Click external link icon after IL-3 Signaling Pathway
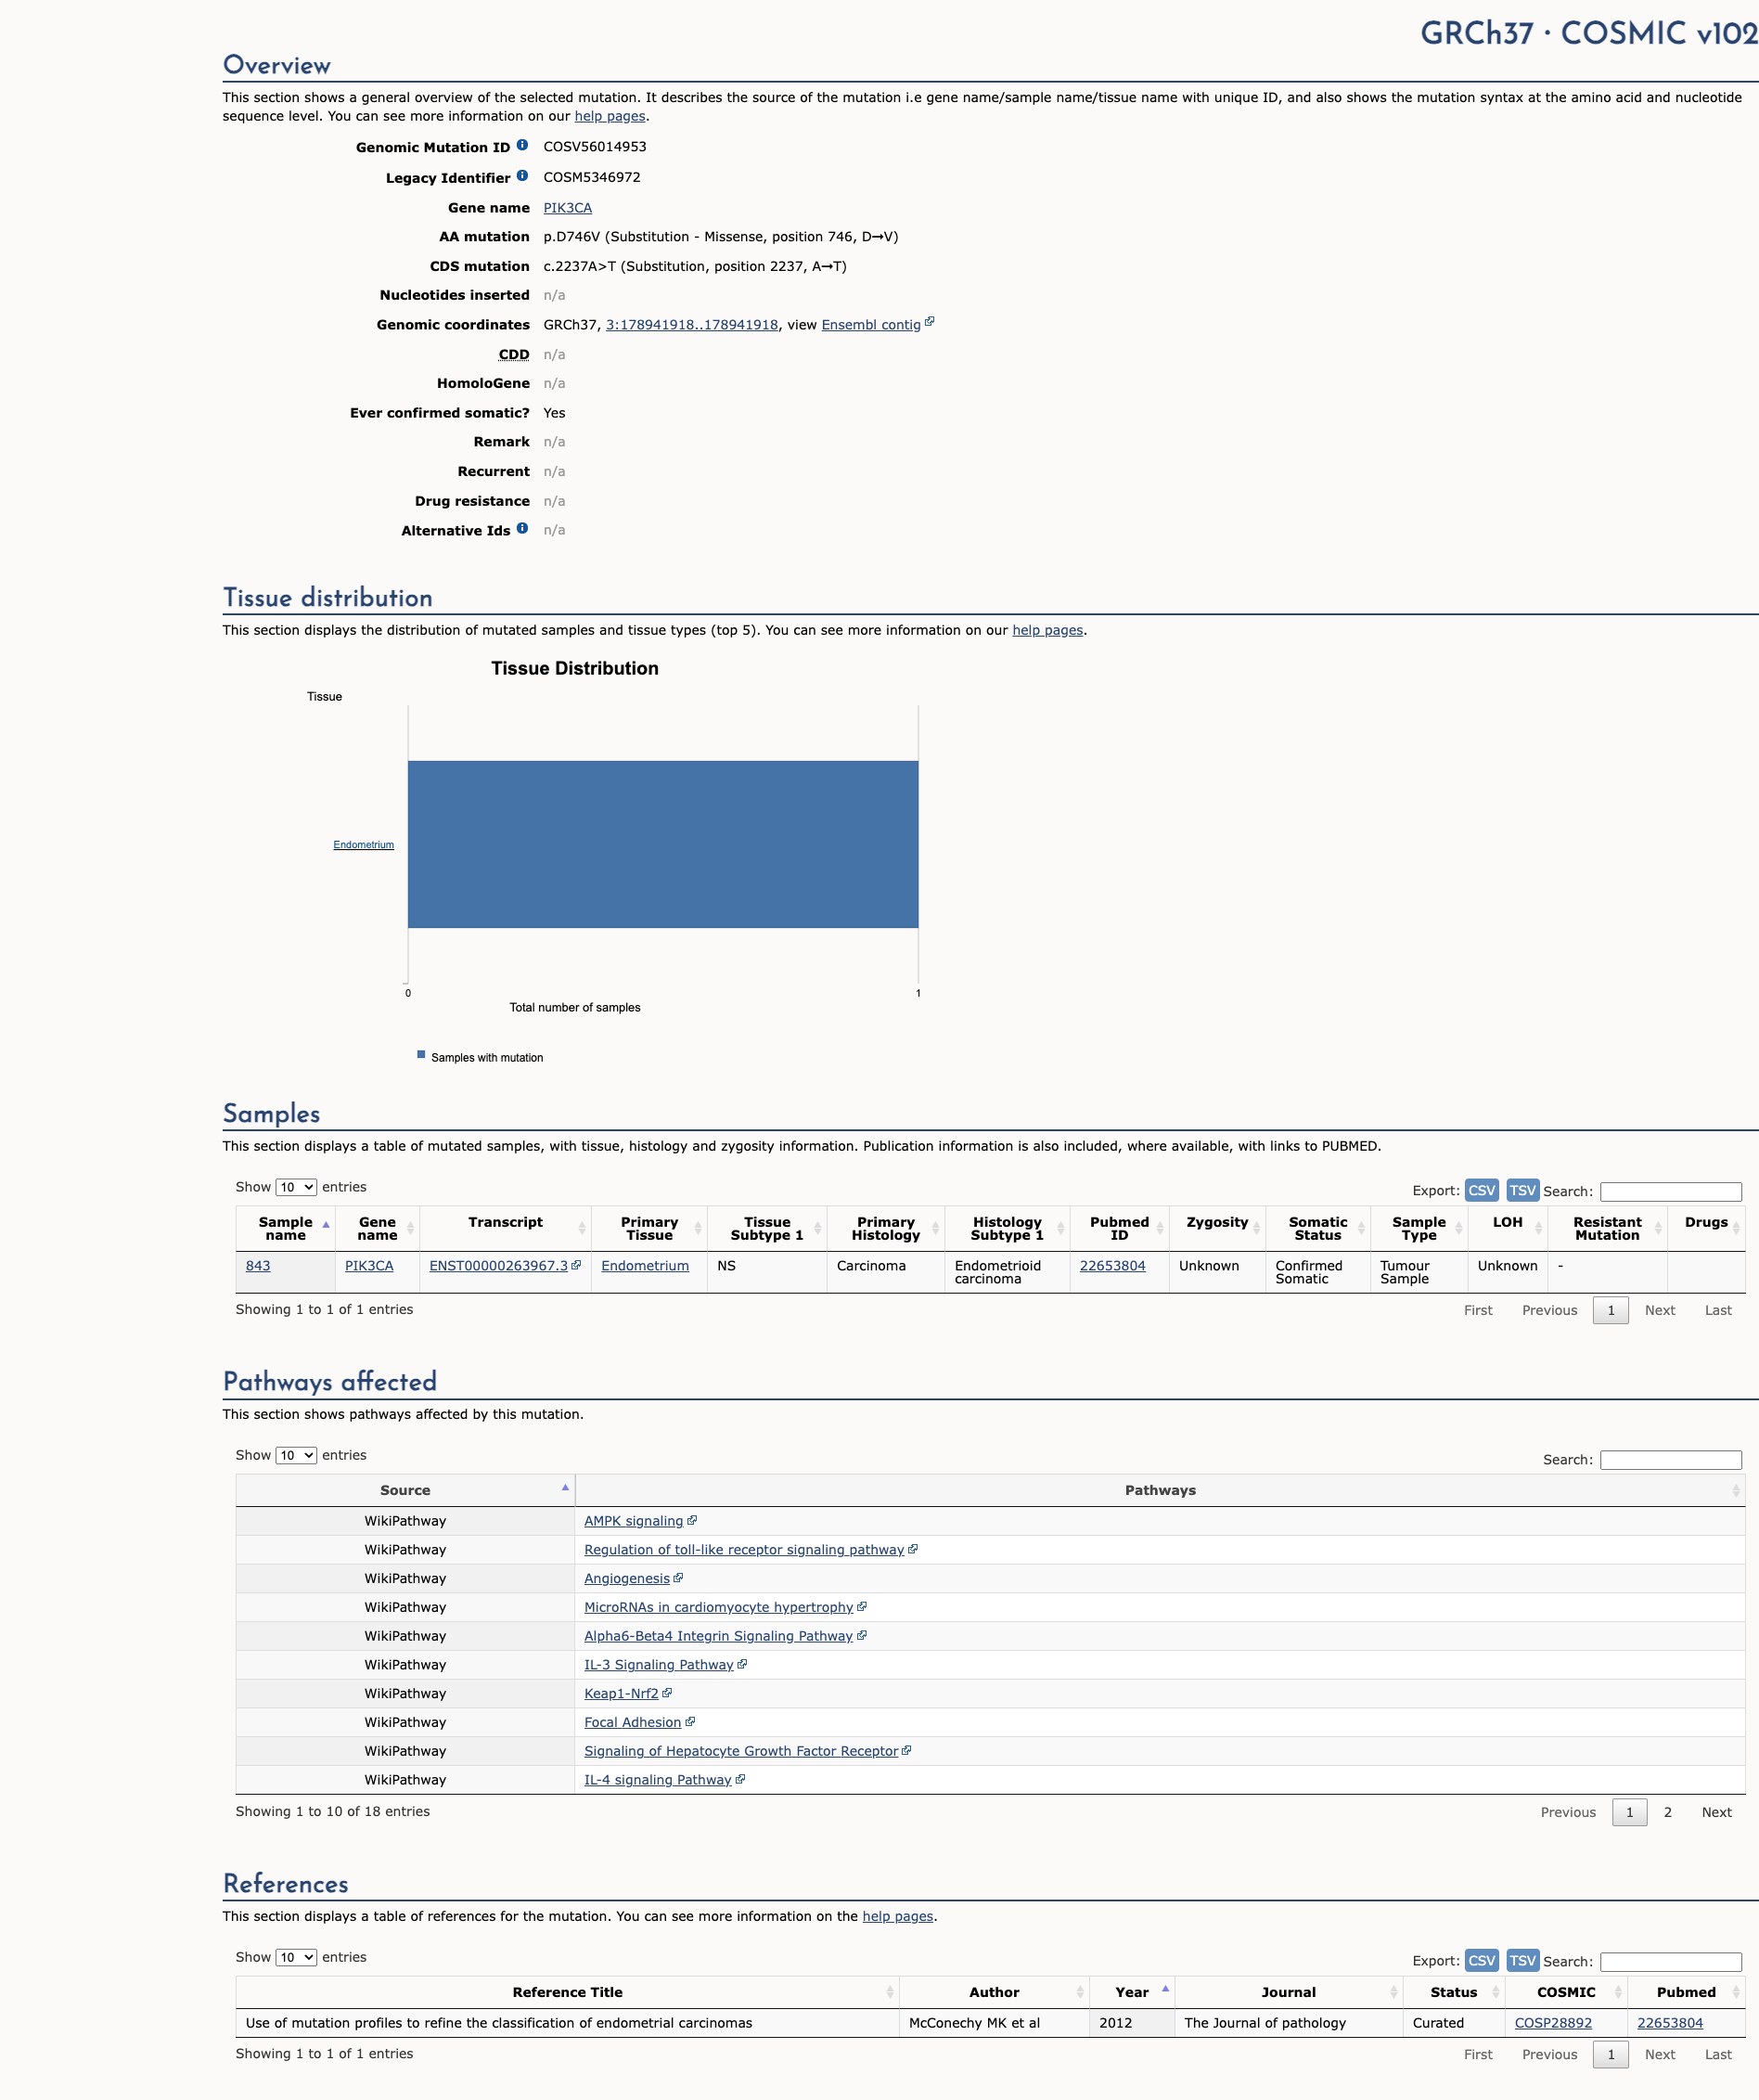Viewport: 1759px width, 2100px height. click(742, 1664)
